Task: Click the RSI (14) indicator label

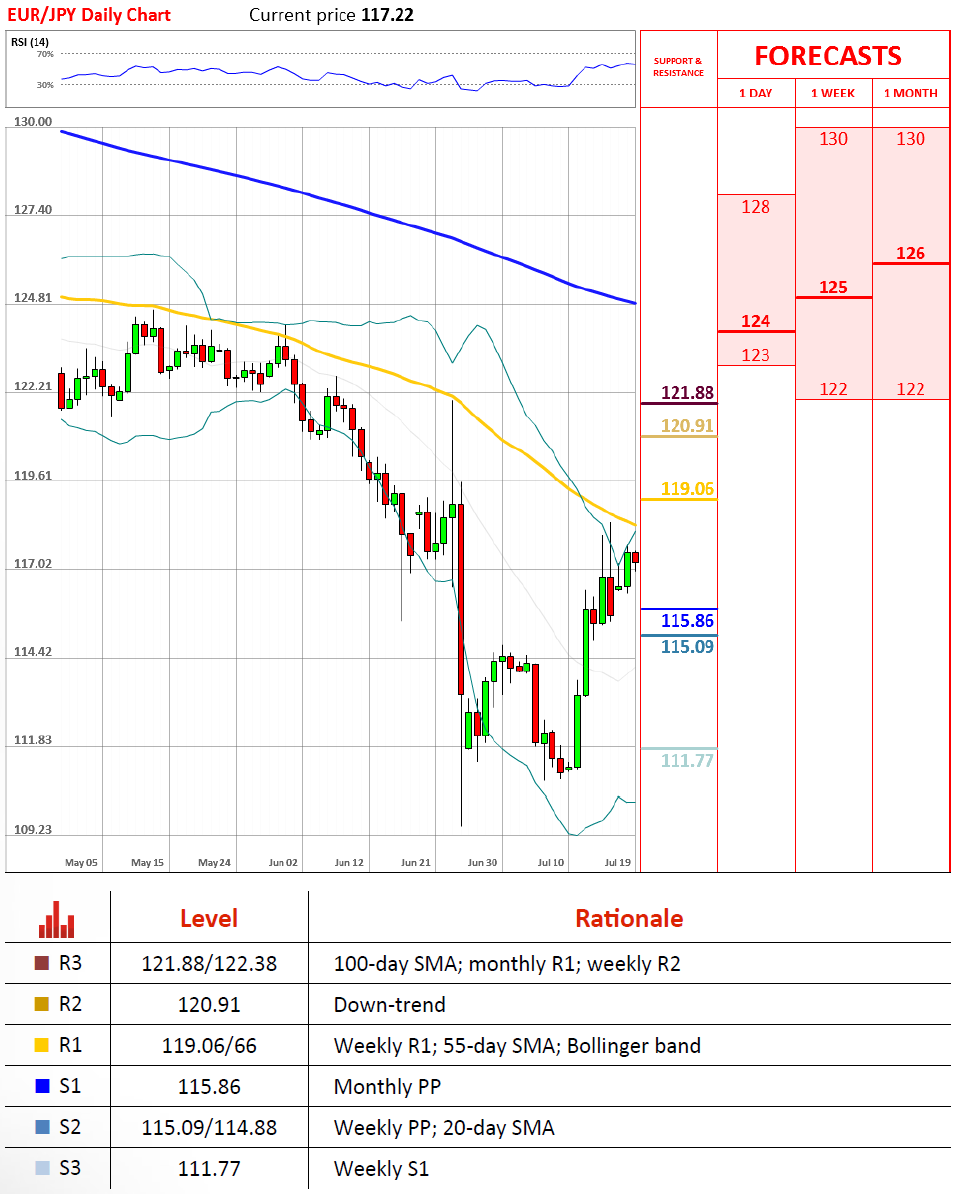Action: point(30,43)
